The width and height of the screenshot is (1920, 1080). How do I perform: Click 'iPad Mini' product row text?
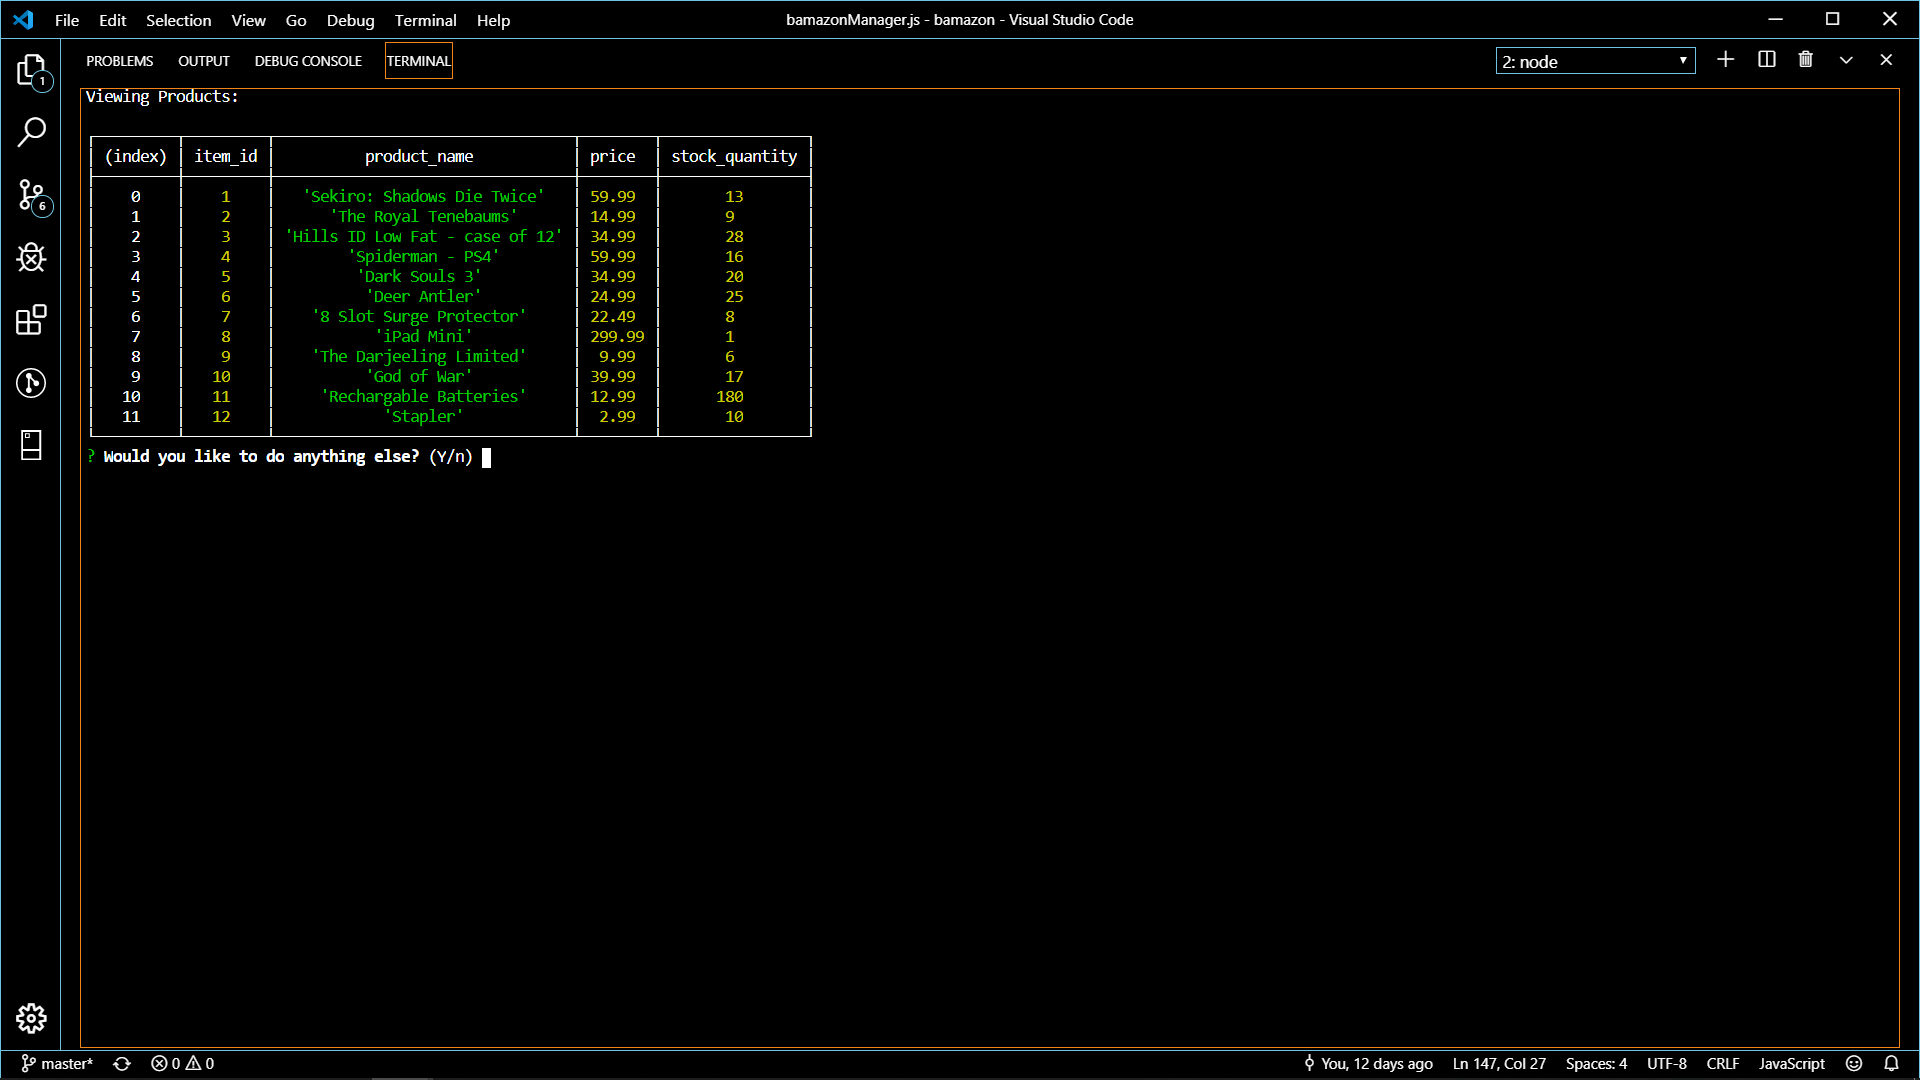pos(424,337)
